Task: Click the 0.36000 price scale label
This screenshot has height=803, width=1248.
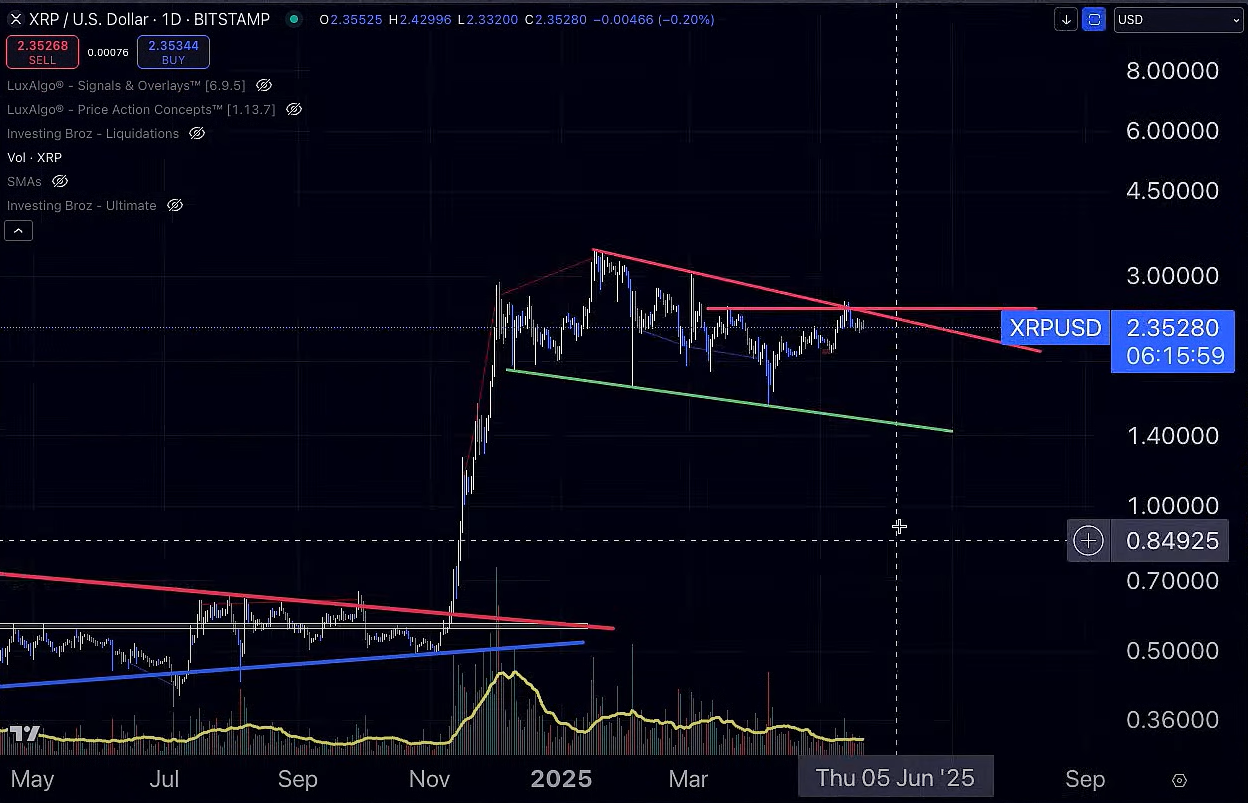Action: pyautogui.click(x=1172, y=720)
